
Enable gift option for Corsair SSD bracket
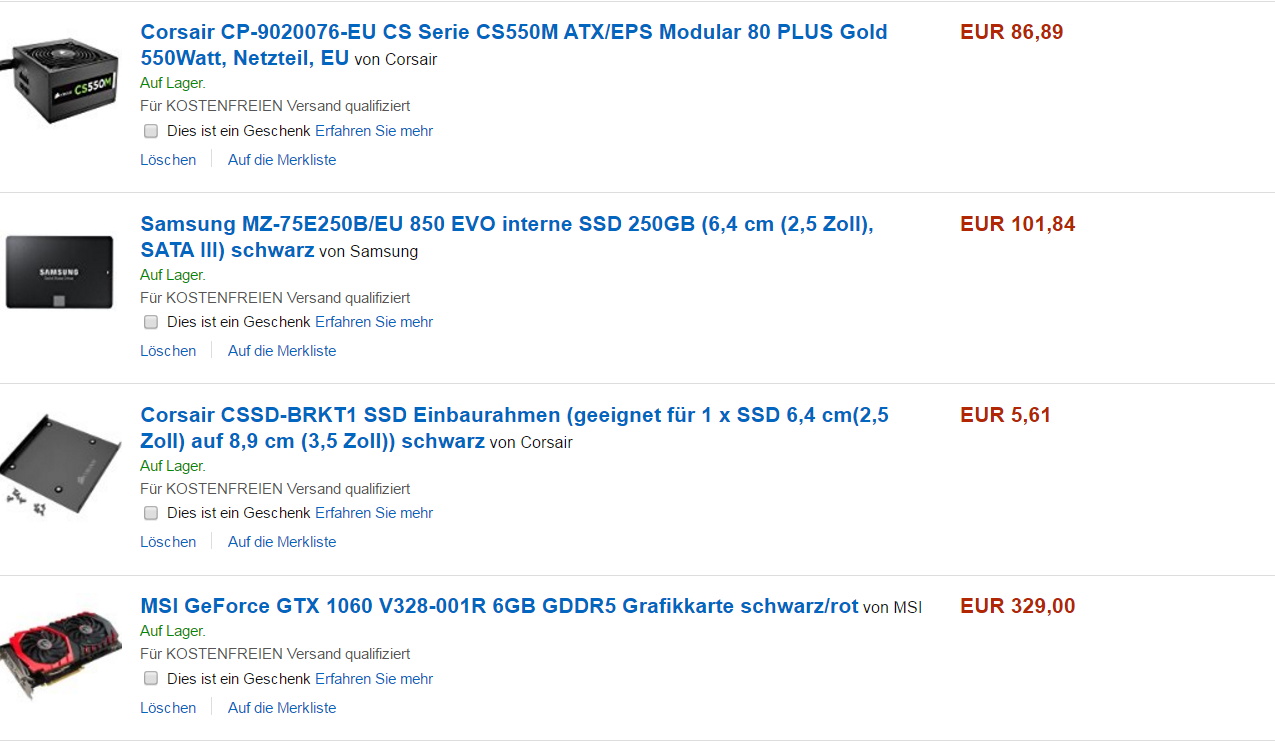pos(151,513)
